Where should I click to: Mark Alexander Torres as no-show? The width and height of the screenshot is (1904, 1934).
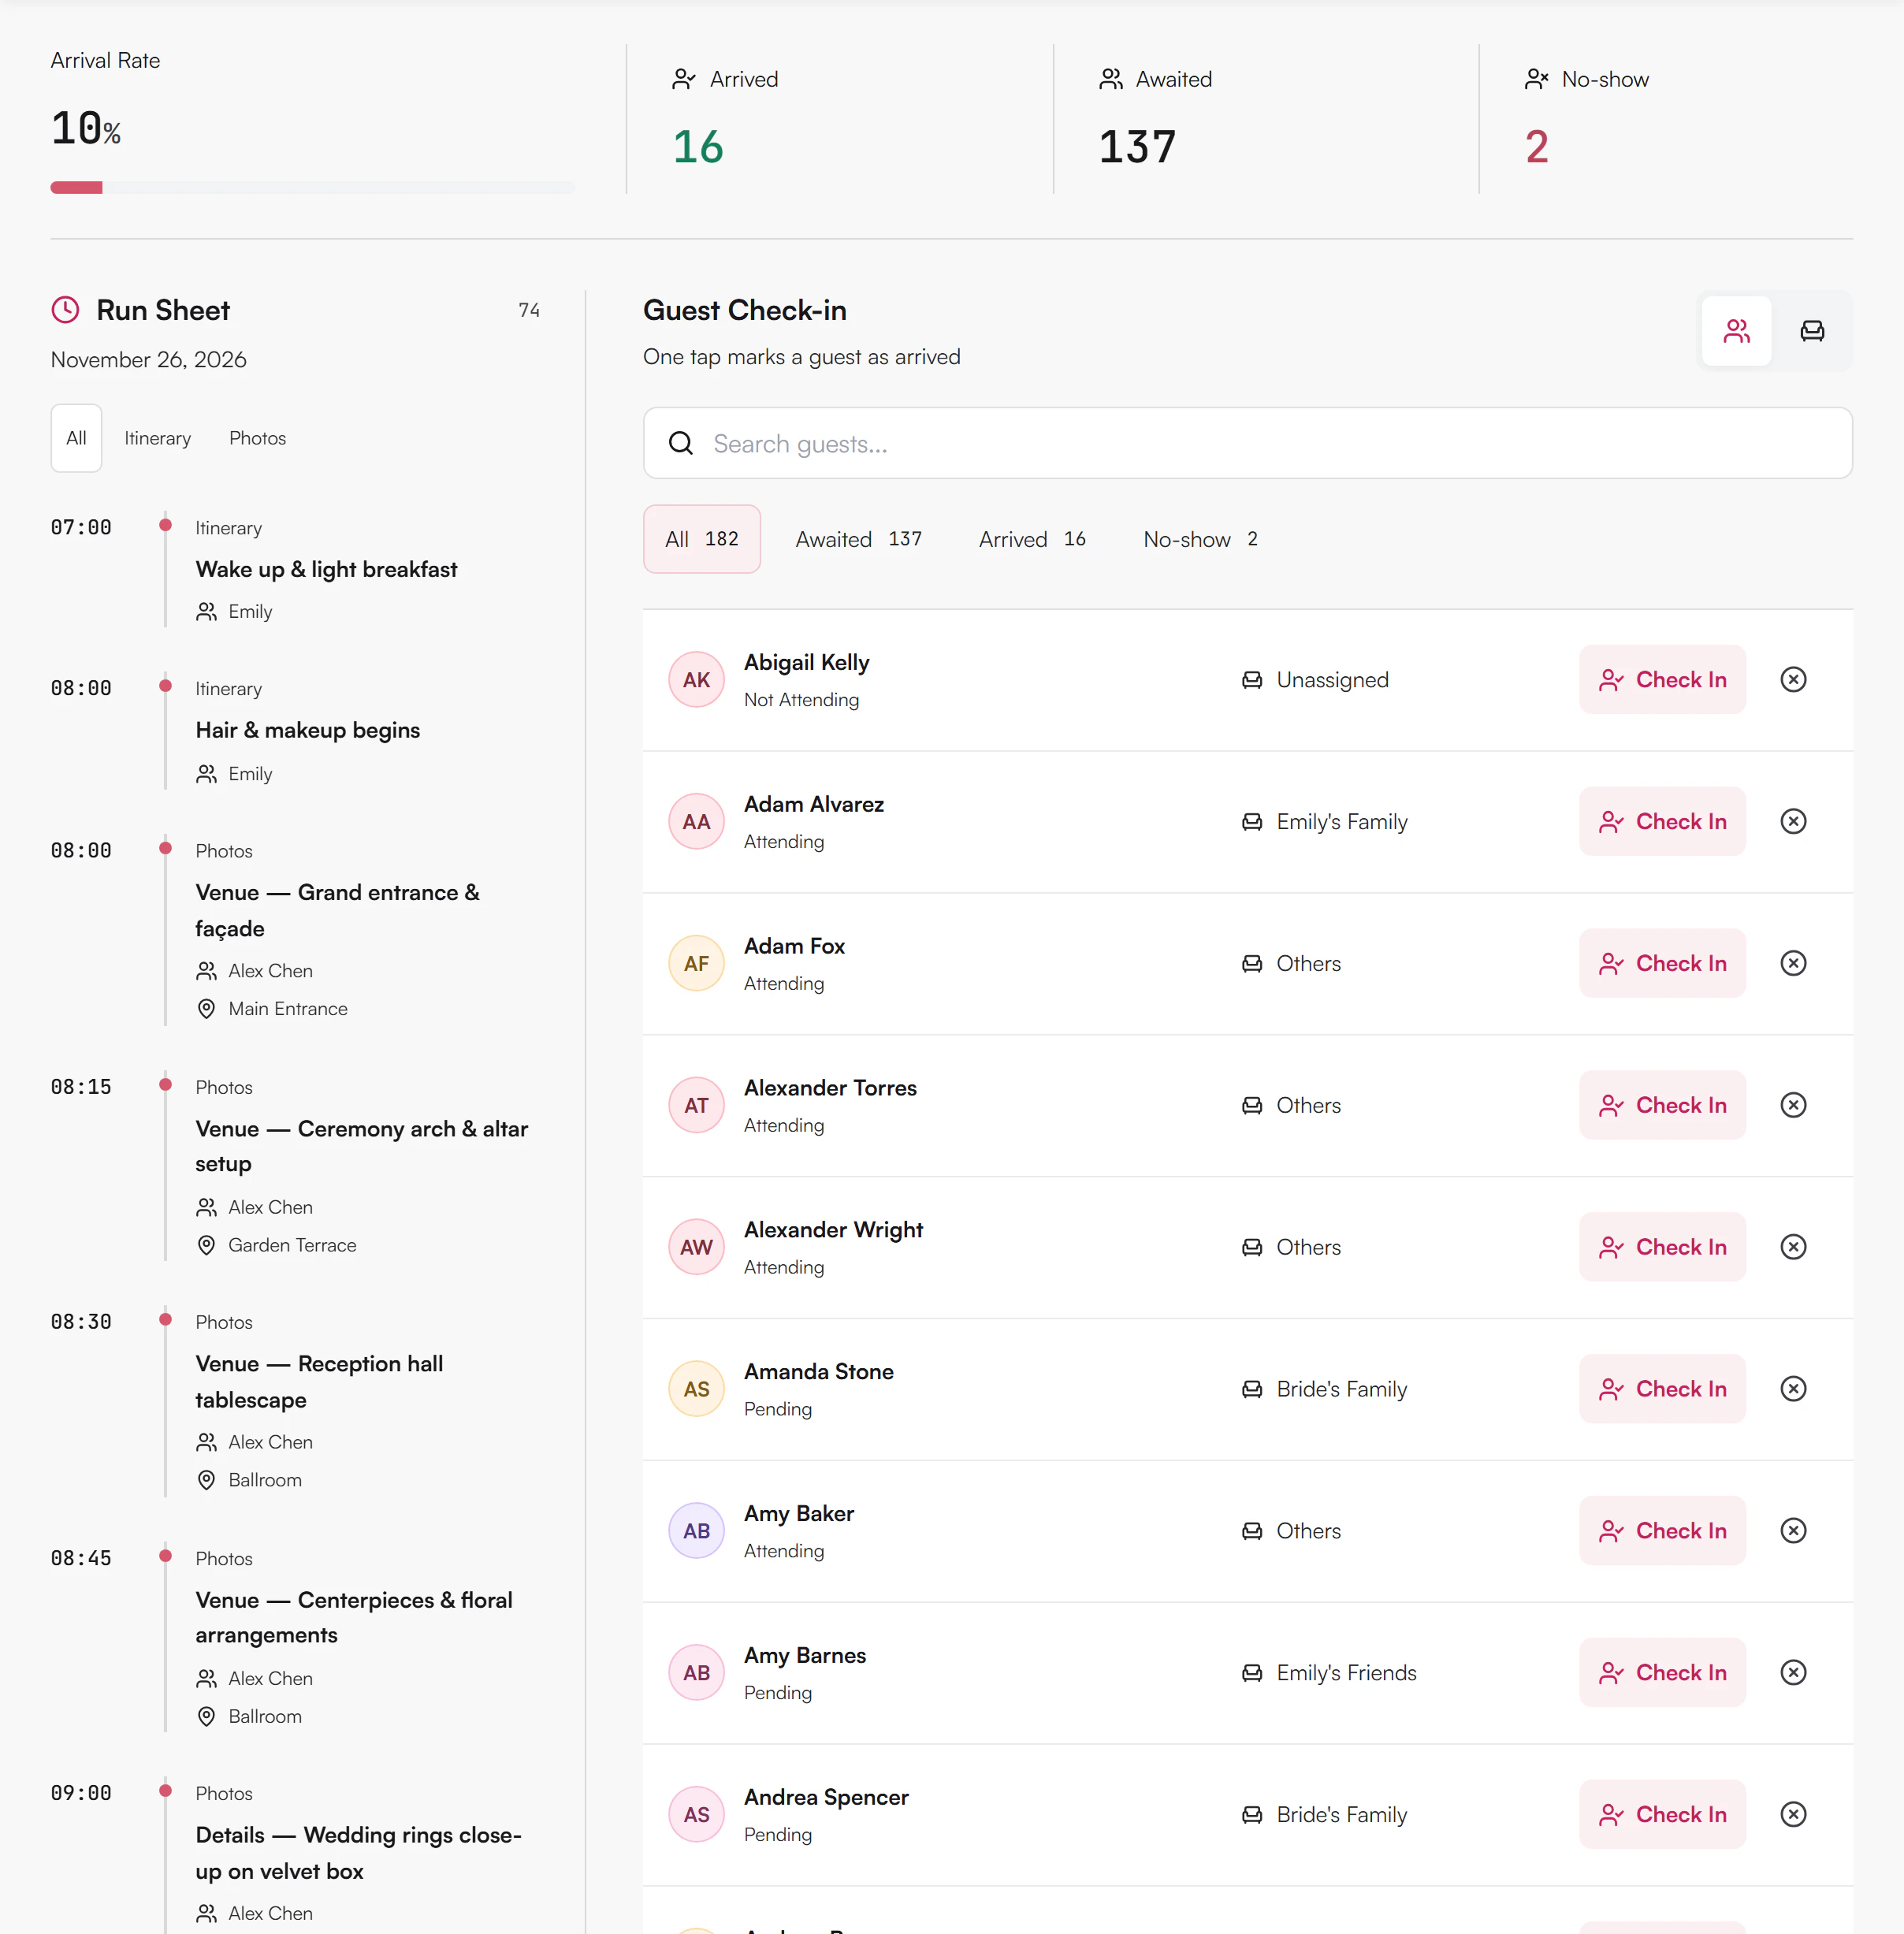point(1793,1106)
